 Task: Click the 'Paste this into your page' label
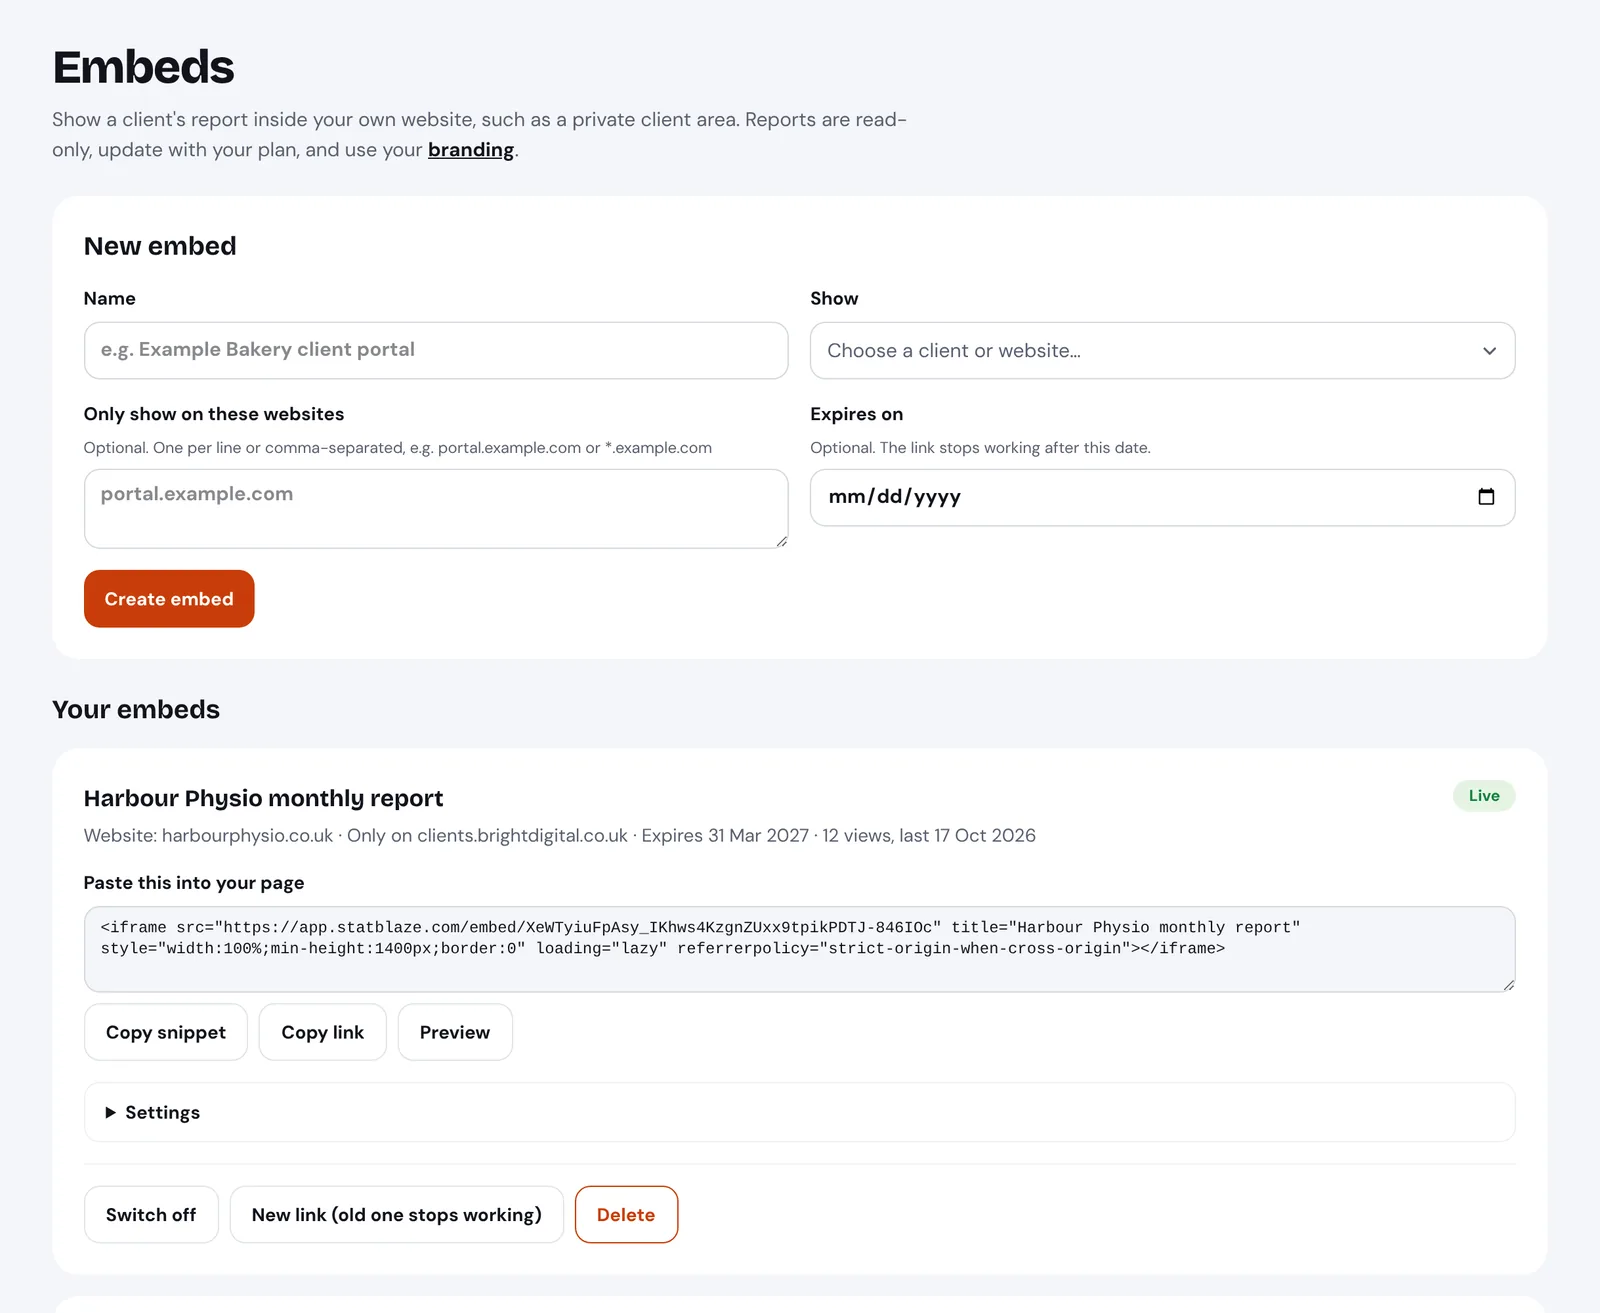[x=194, y=883]
